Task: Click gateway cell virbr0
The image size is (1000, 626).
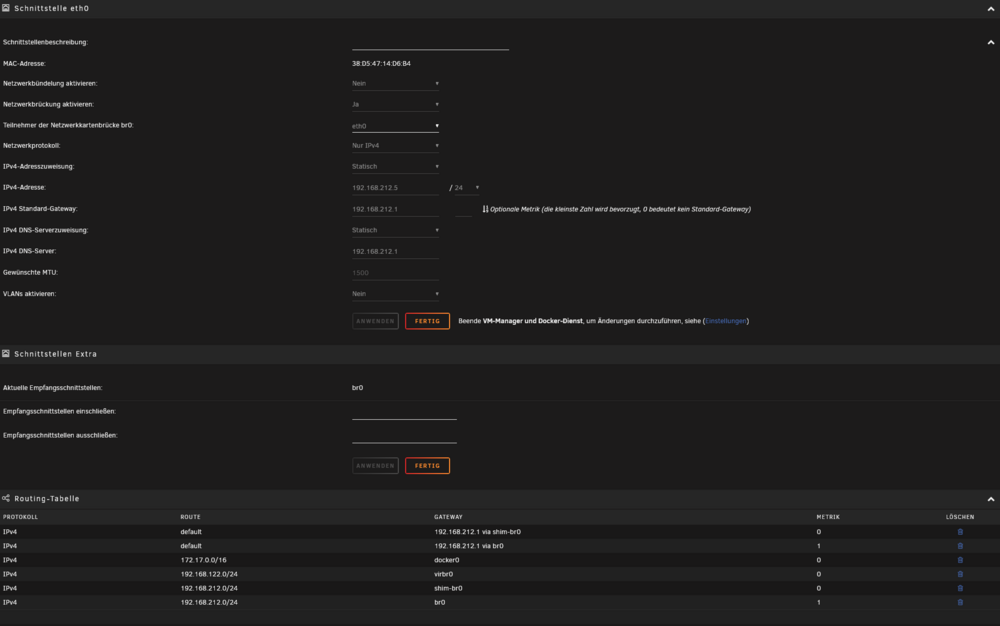Action: [444, 574]
